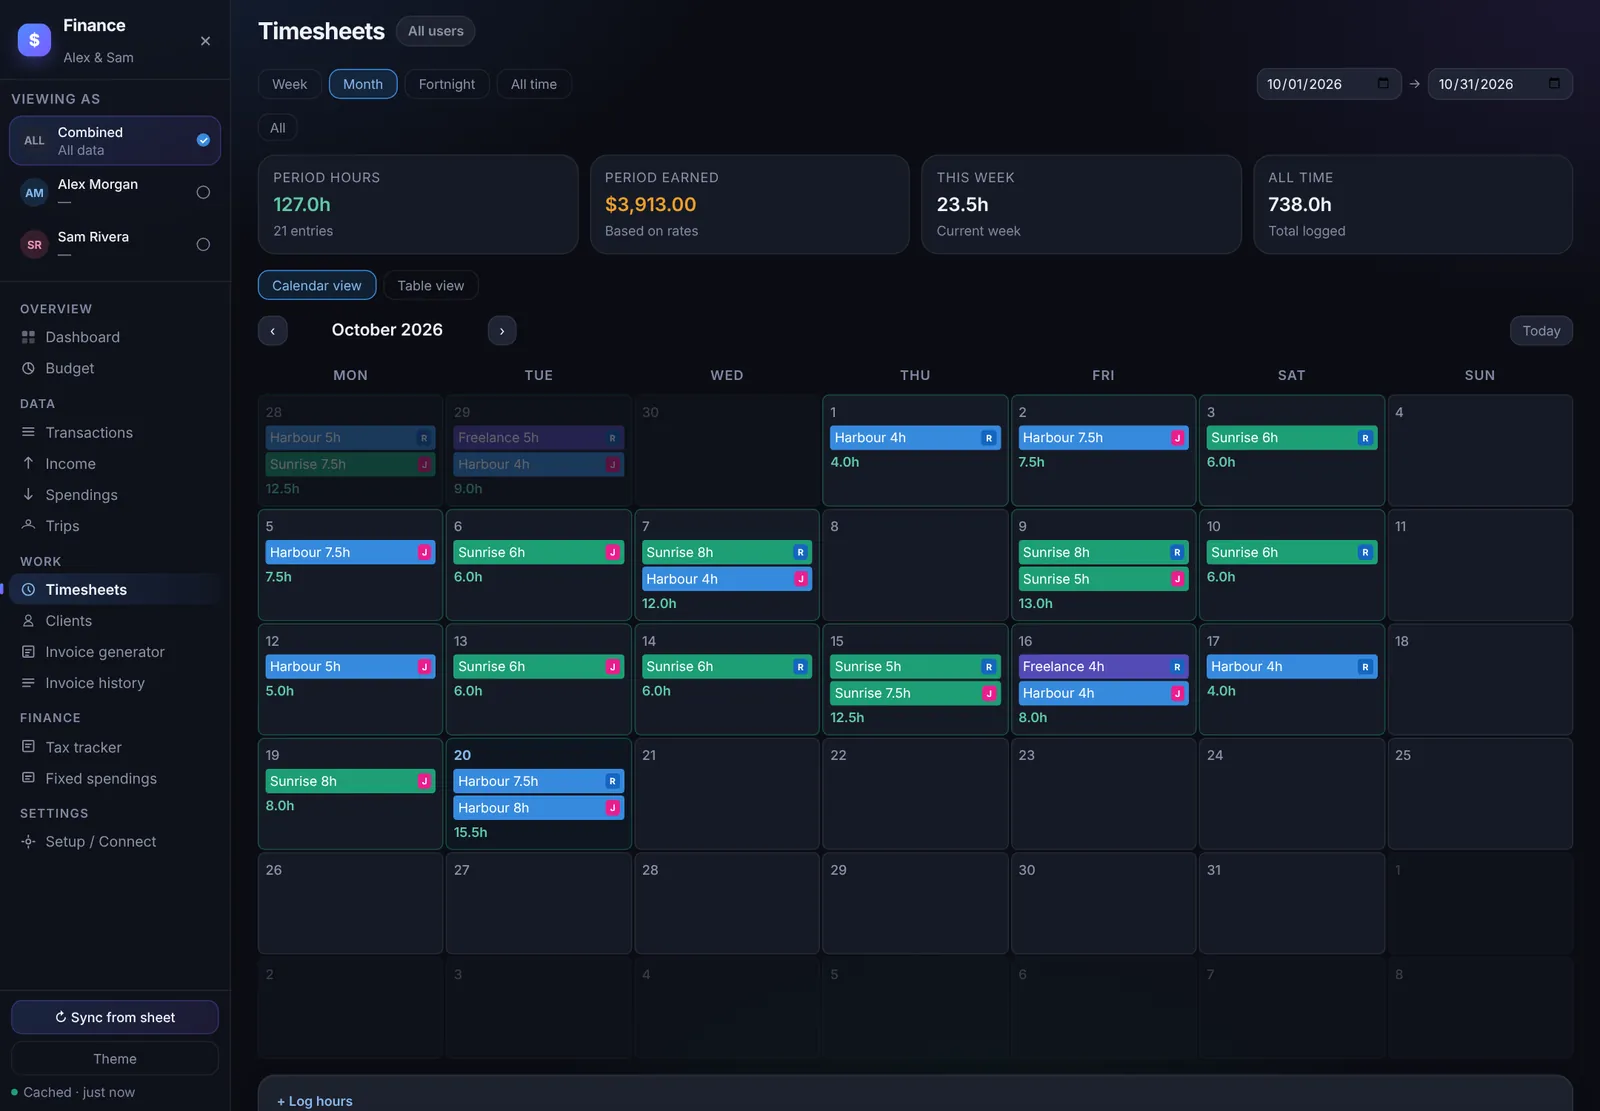Open the start date calendar picker icon
The height and width of the screenshot is (1111, 1600).
coord(1383,84)
